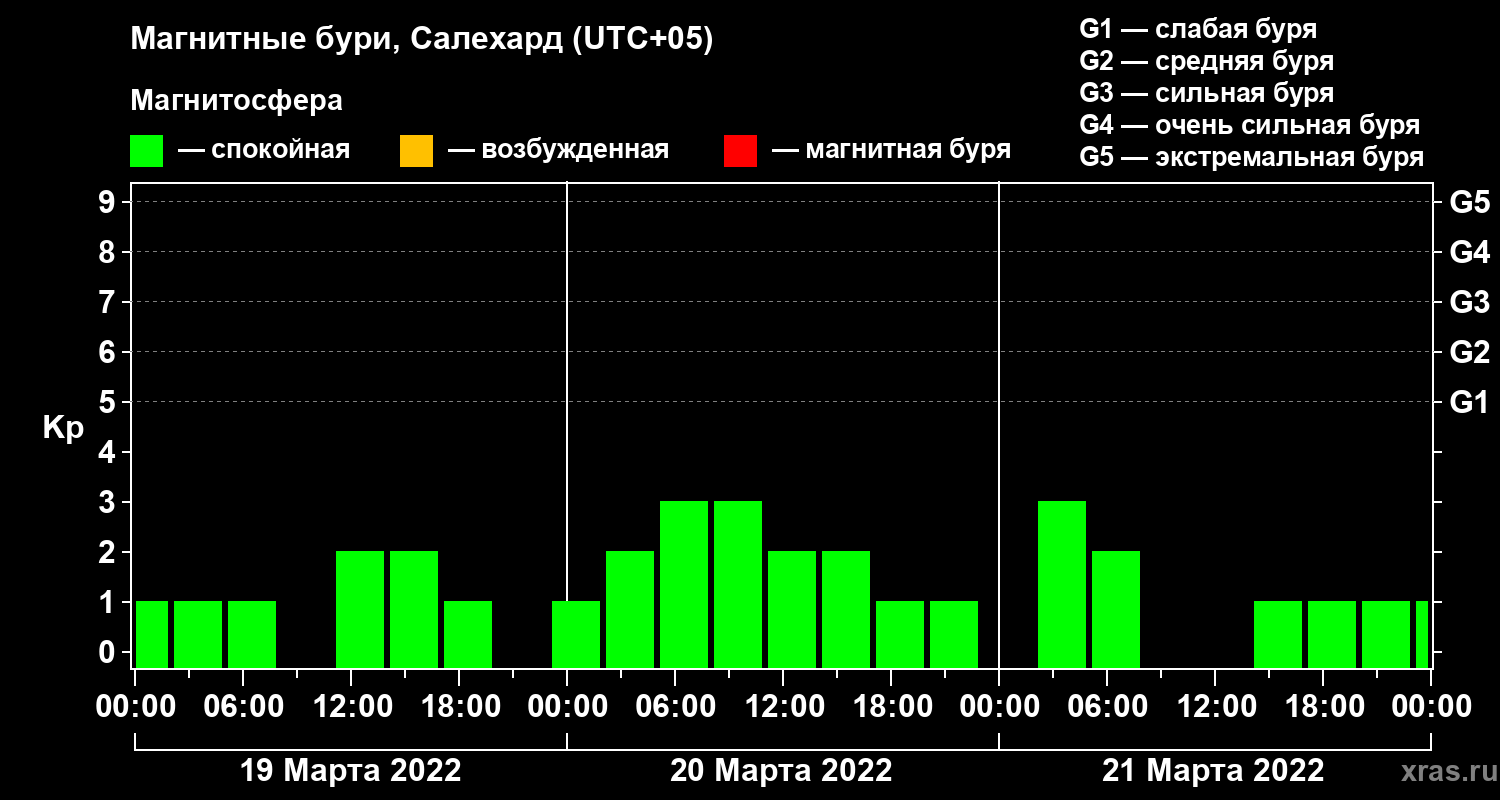The height and width of the screenshot is (800, 1500).
Task: Click the G2 label on the right-hand axis
Action: pyautogui.click(x=1469, y=352)
